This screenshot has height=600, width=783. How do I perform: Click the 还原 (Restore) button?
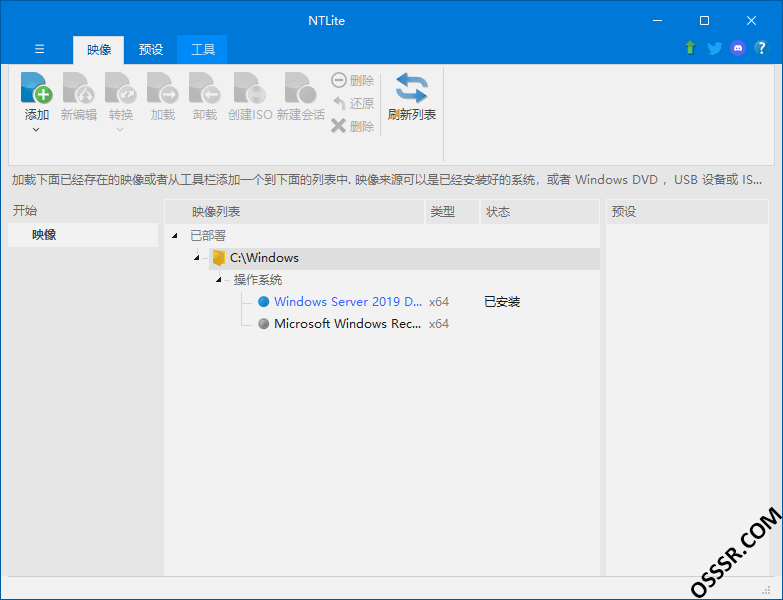[353, 103]
